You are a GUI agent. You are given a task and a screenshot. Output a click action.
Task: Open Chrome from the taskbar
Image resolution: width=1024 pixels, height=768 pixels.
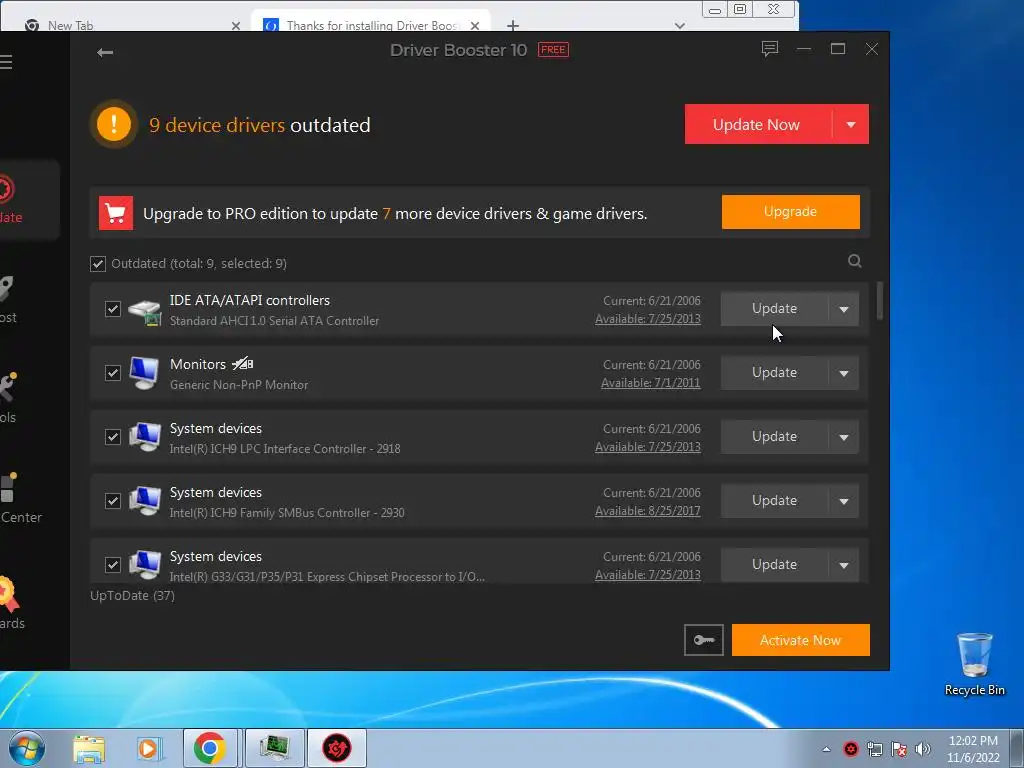210,748
